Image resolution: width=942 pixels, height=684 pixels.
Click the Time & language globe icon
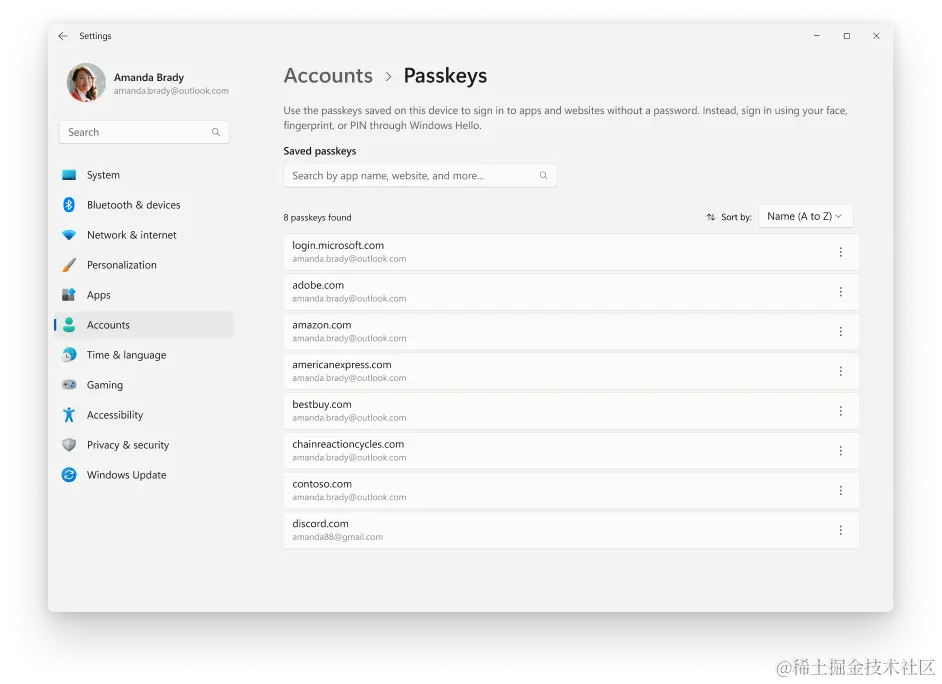pyautogui.click(x=69, y=355)
